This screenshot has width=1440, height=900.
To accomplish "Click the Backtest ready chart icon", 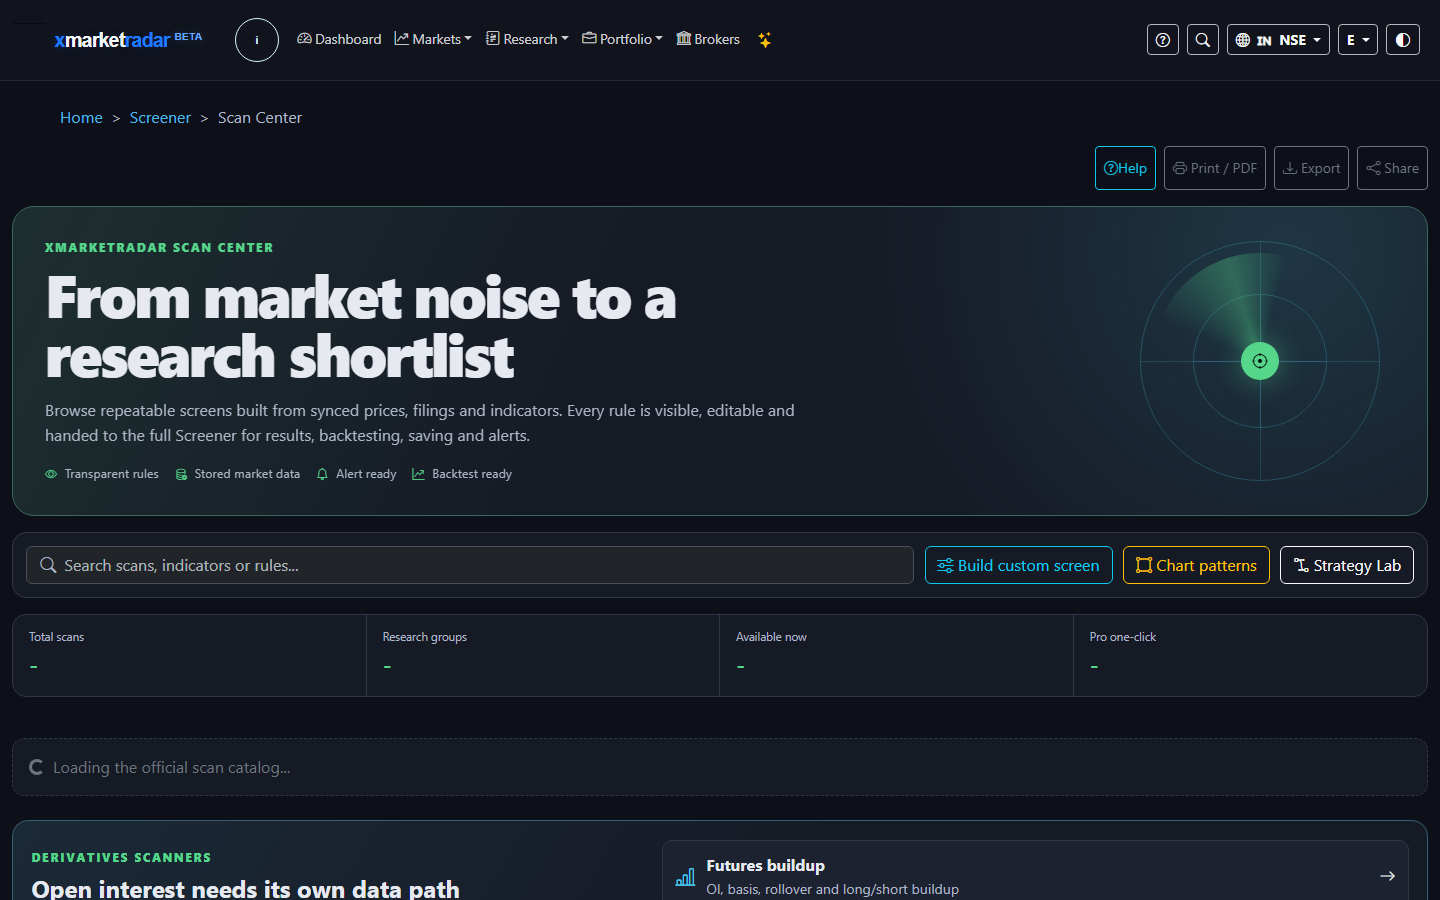I will point(418,474).
